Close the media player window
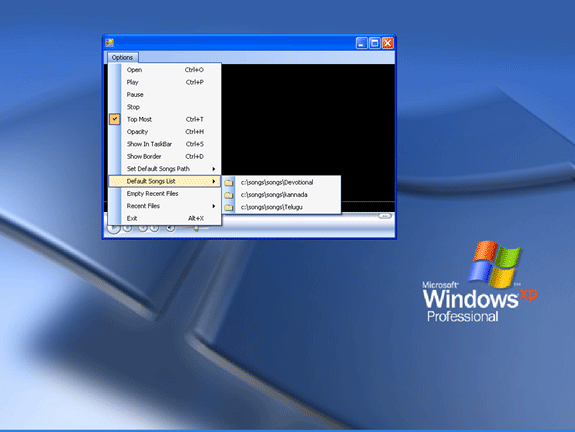Screen dimensions: 575x432 tap(388, 43)
